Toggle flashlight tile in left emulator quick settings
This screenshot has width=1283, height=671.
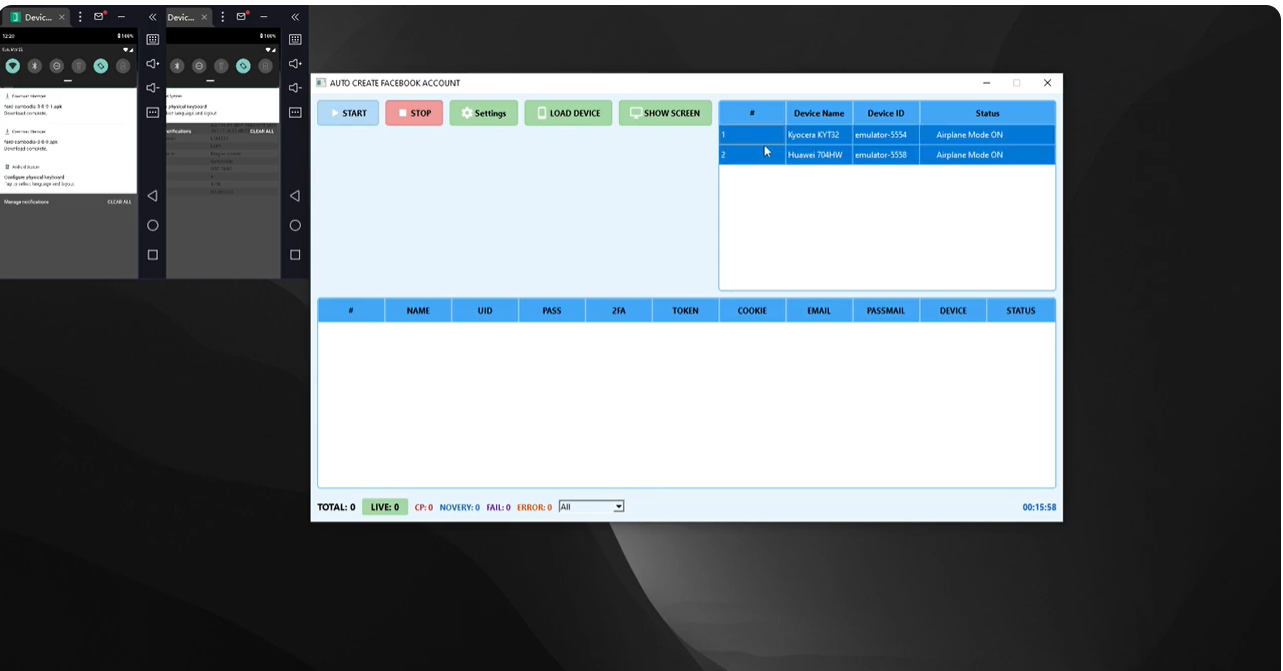click(x=78, y=66)
